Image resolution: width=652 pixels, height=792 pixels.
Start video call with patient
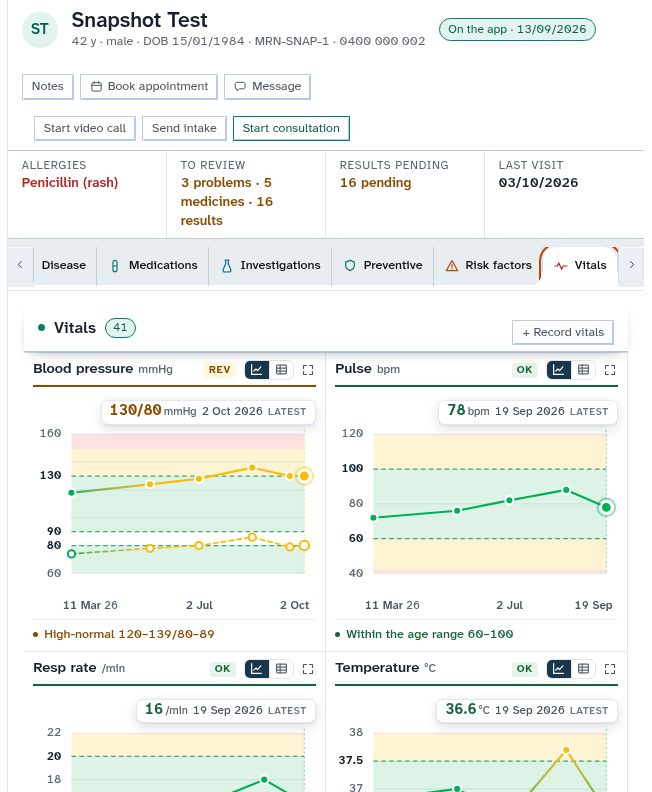point(85,128)
